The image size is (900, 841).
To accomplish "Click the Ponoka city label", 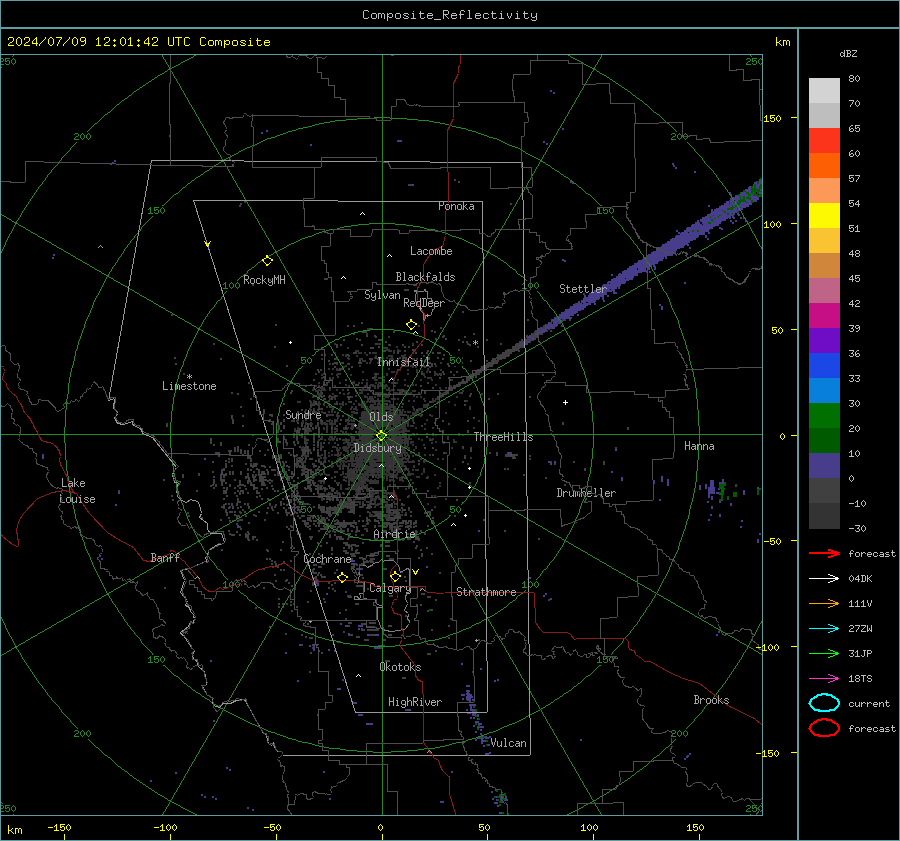I will tap(456, 206).
